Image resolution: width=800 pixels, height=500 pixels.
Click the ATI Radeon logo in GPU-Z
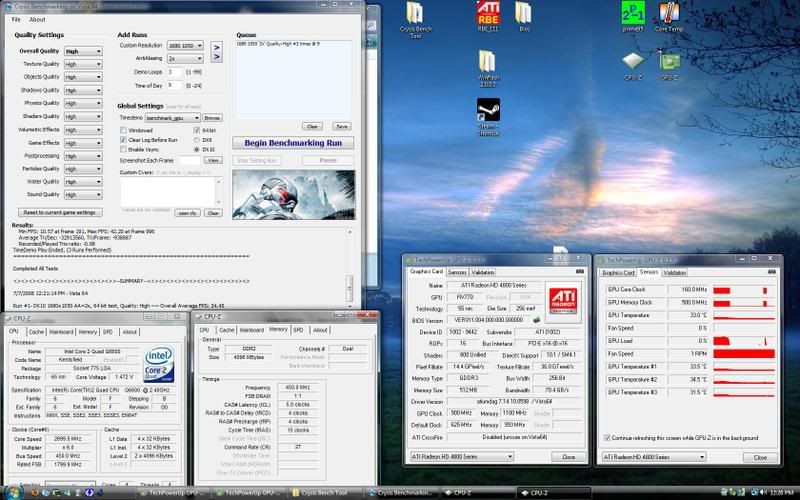563,301
